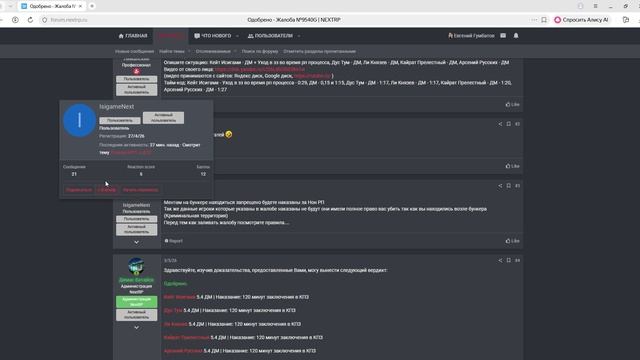This screenshot has height=360, width=640.
Task: Like the Ментам на бункере post
Action: point(512,241)
